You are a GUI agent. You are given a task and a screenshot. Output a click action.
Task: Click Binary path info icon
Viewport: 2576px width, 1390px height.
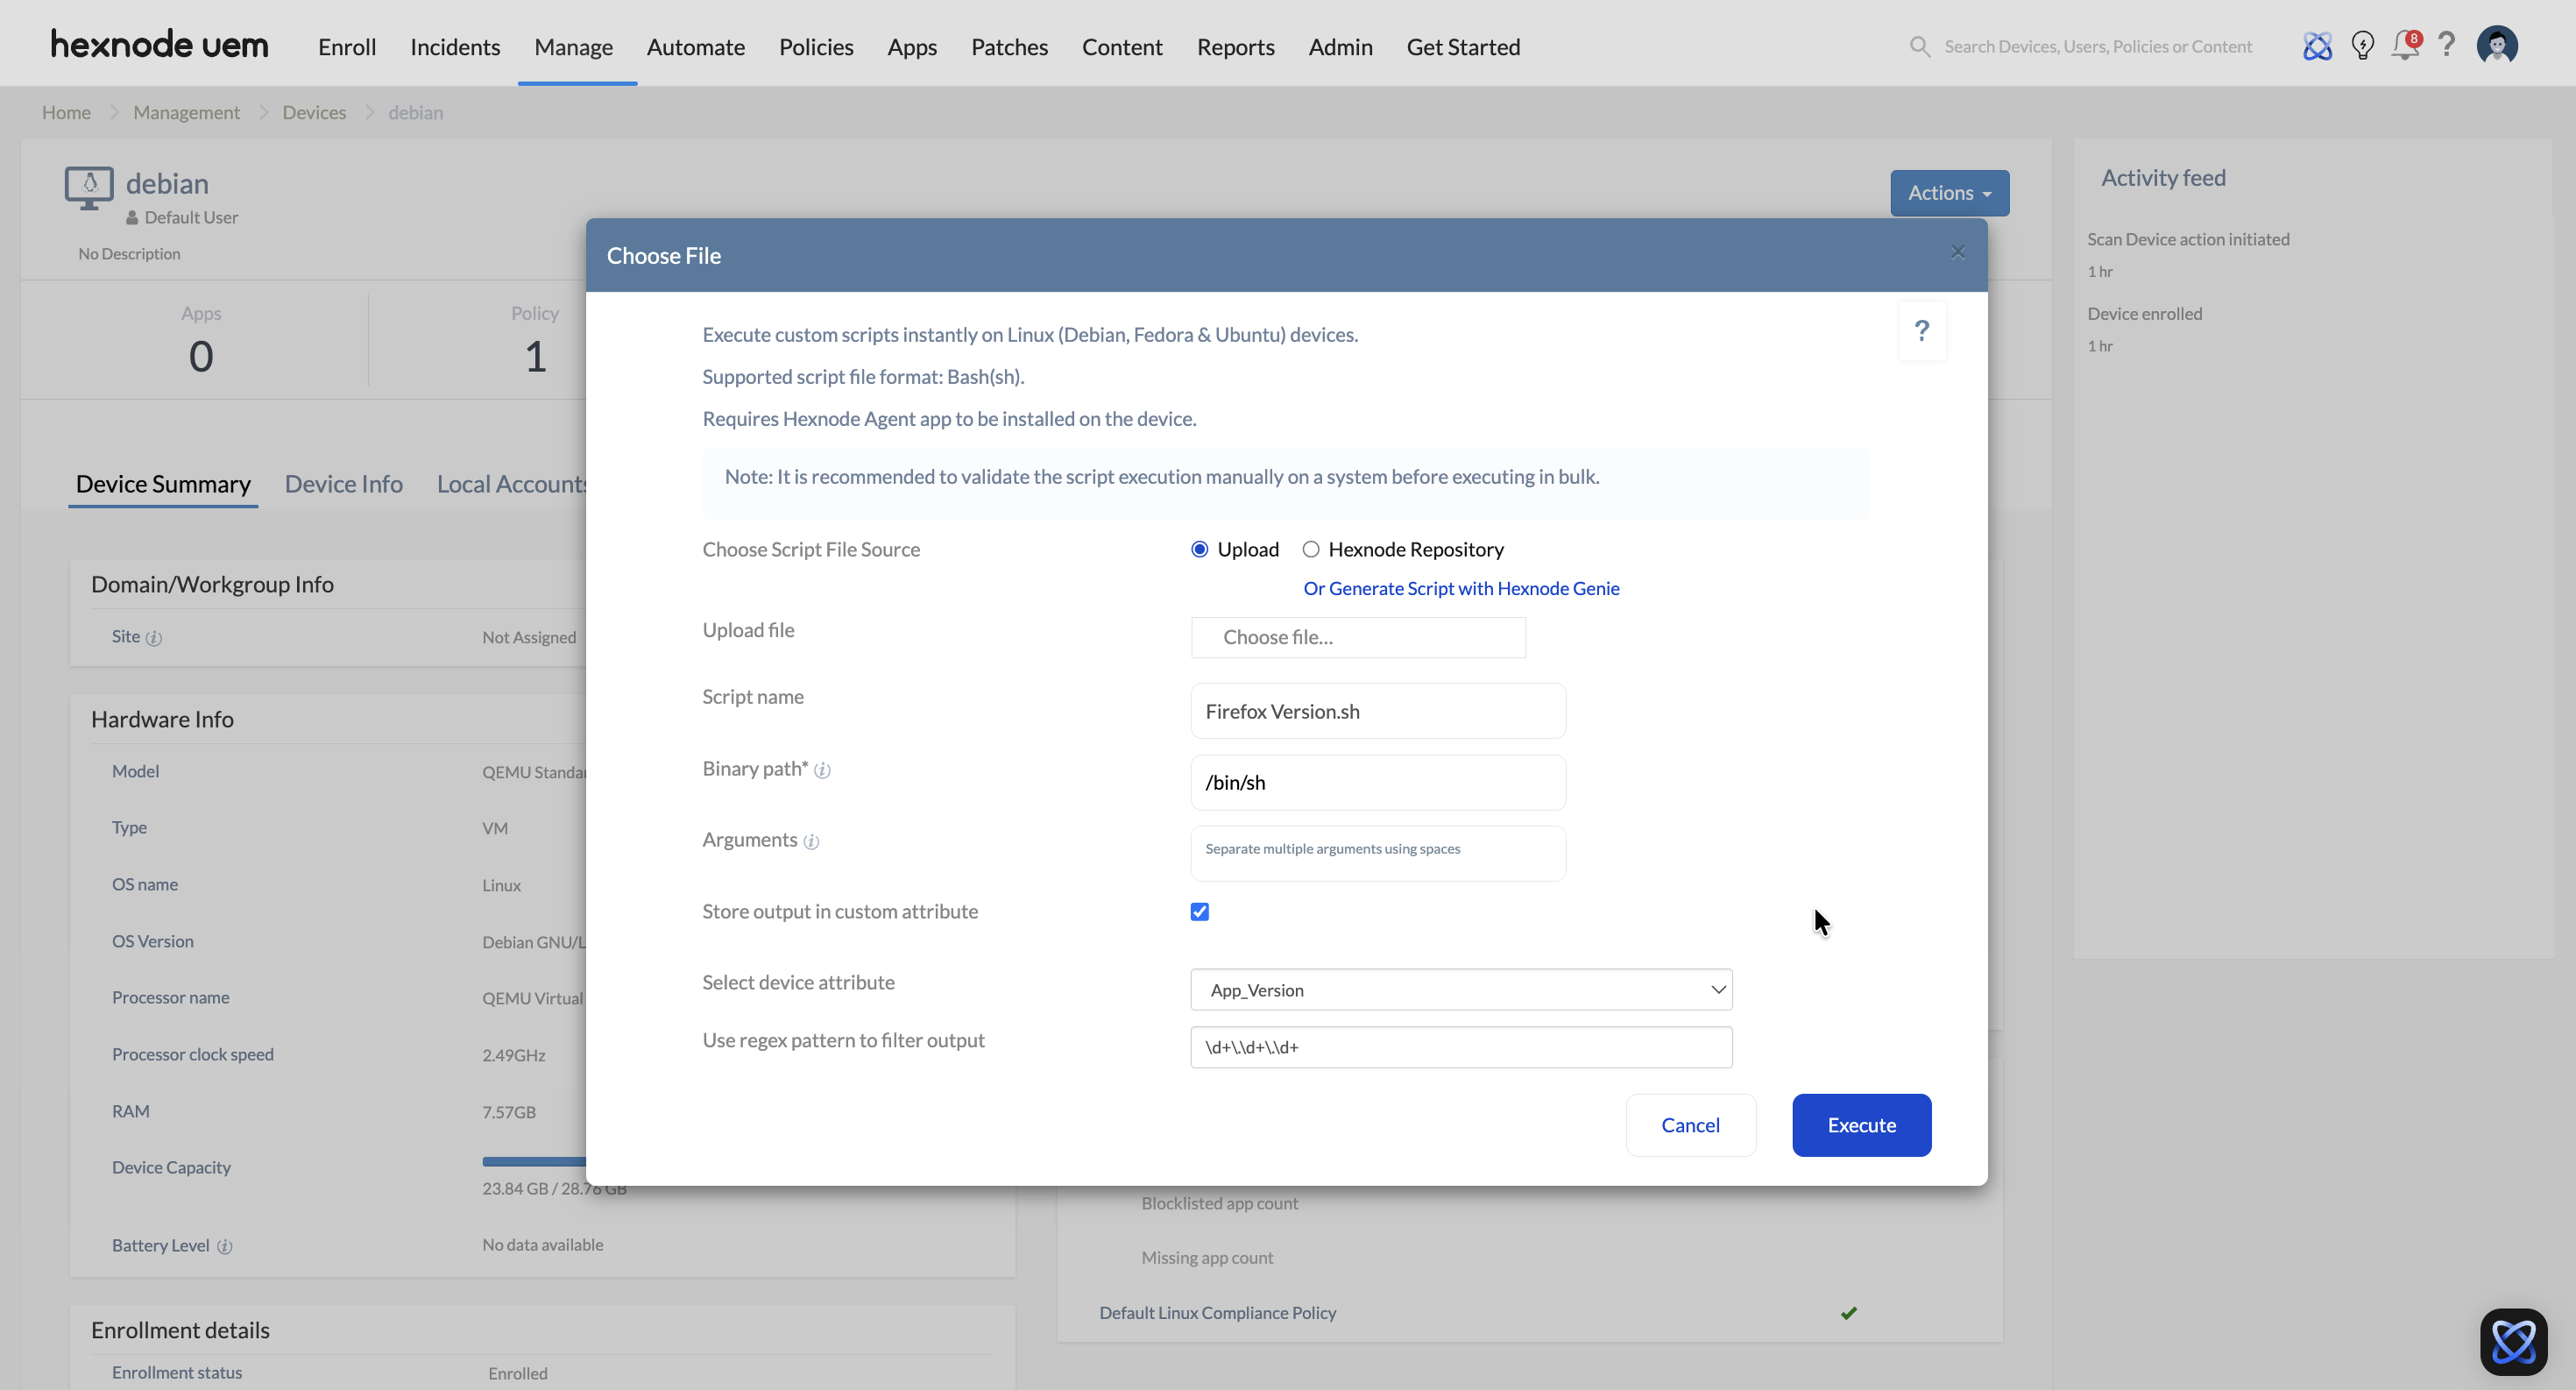822,770
